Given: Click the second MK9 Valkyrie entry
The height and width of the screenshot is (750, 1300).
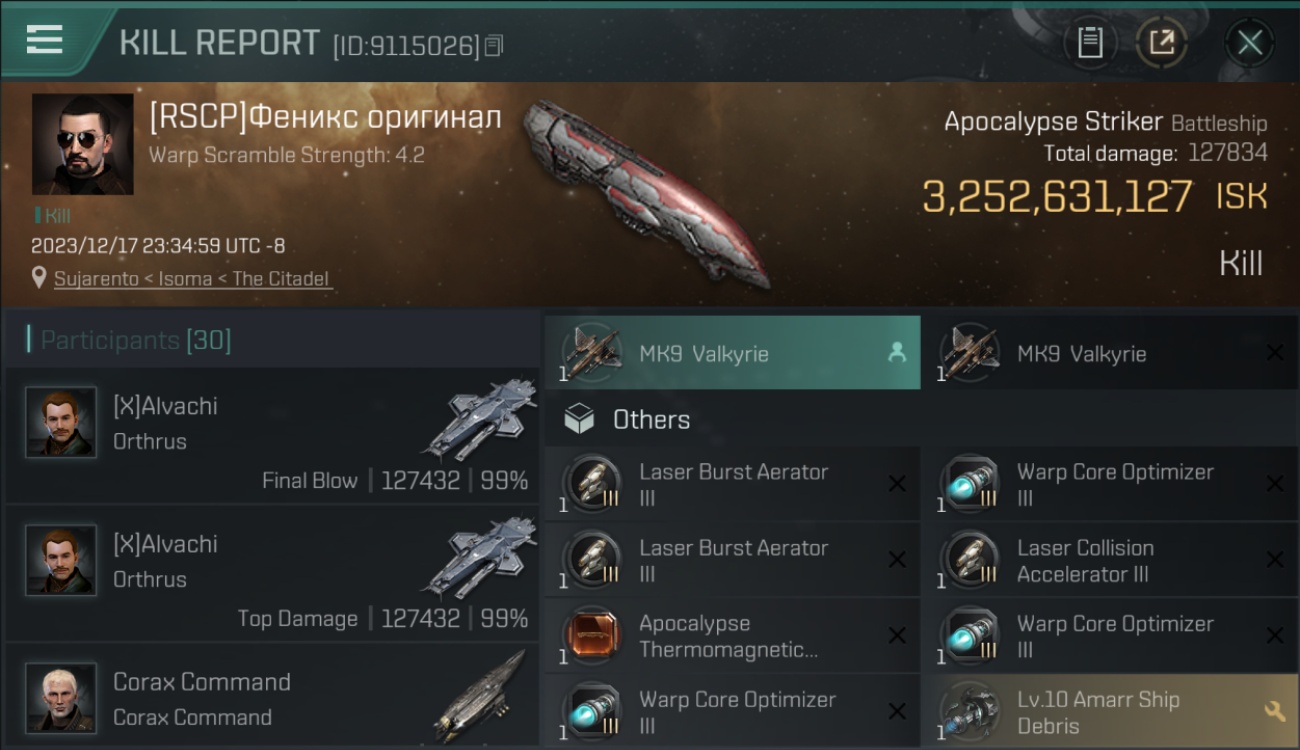Looking at the screenshot, I should [1110, 353].
